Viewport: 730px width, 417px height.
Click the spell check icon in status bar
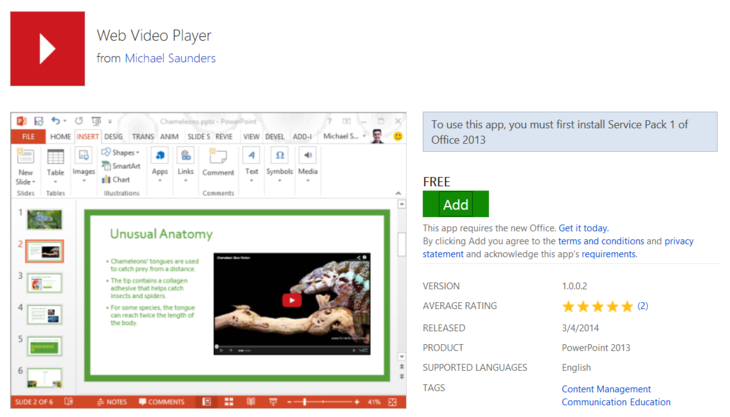[x=68, y=402]
